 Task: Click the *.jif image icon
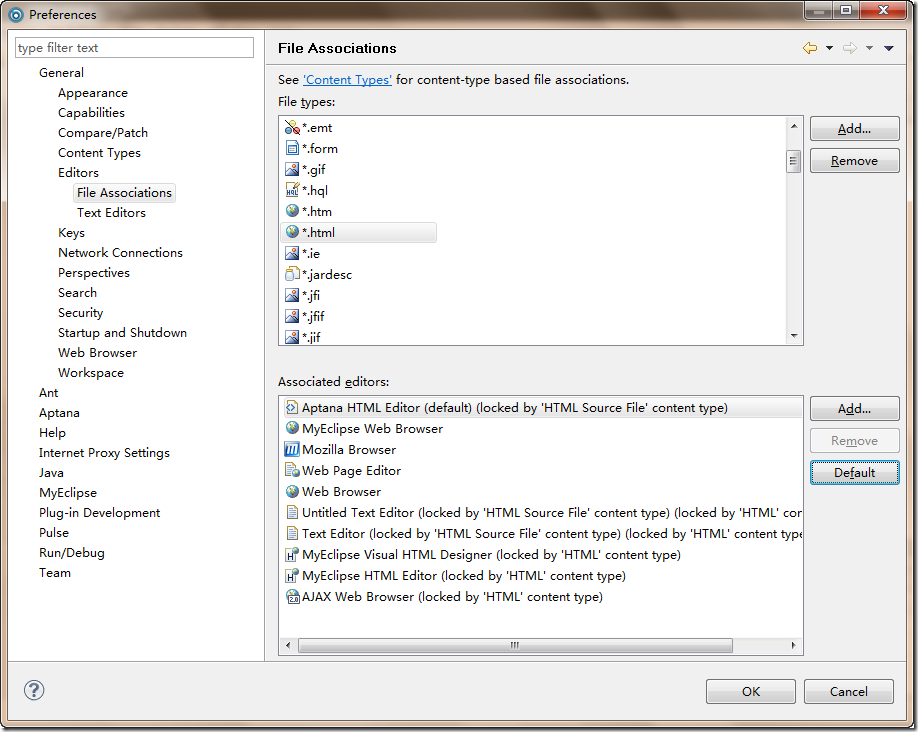pos(292,337)
